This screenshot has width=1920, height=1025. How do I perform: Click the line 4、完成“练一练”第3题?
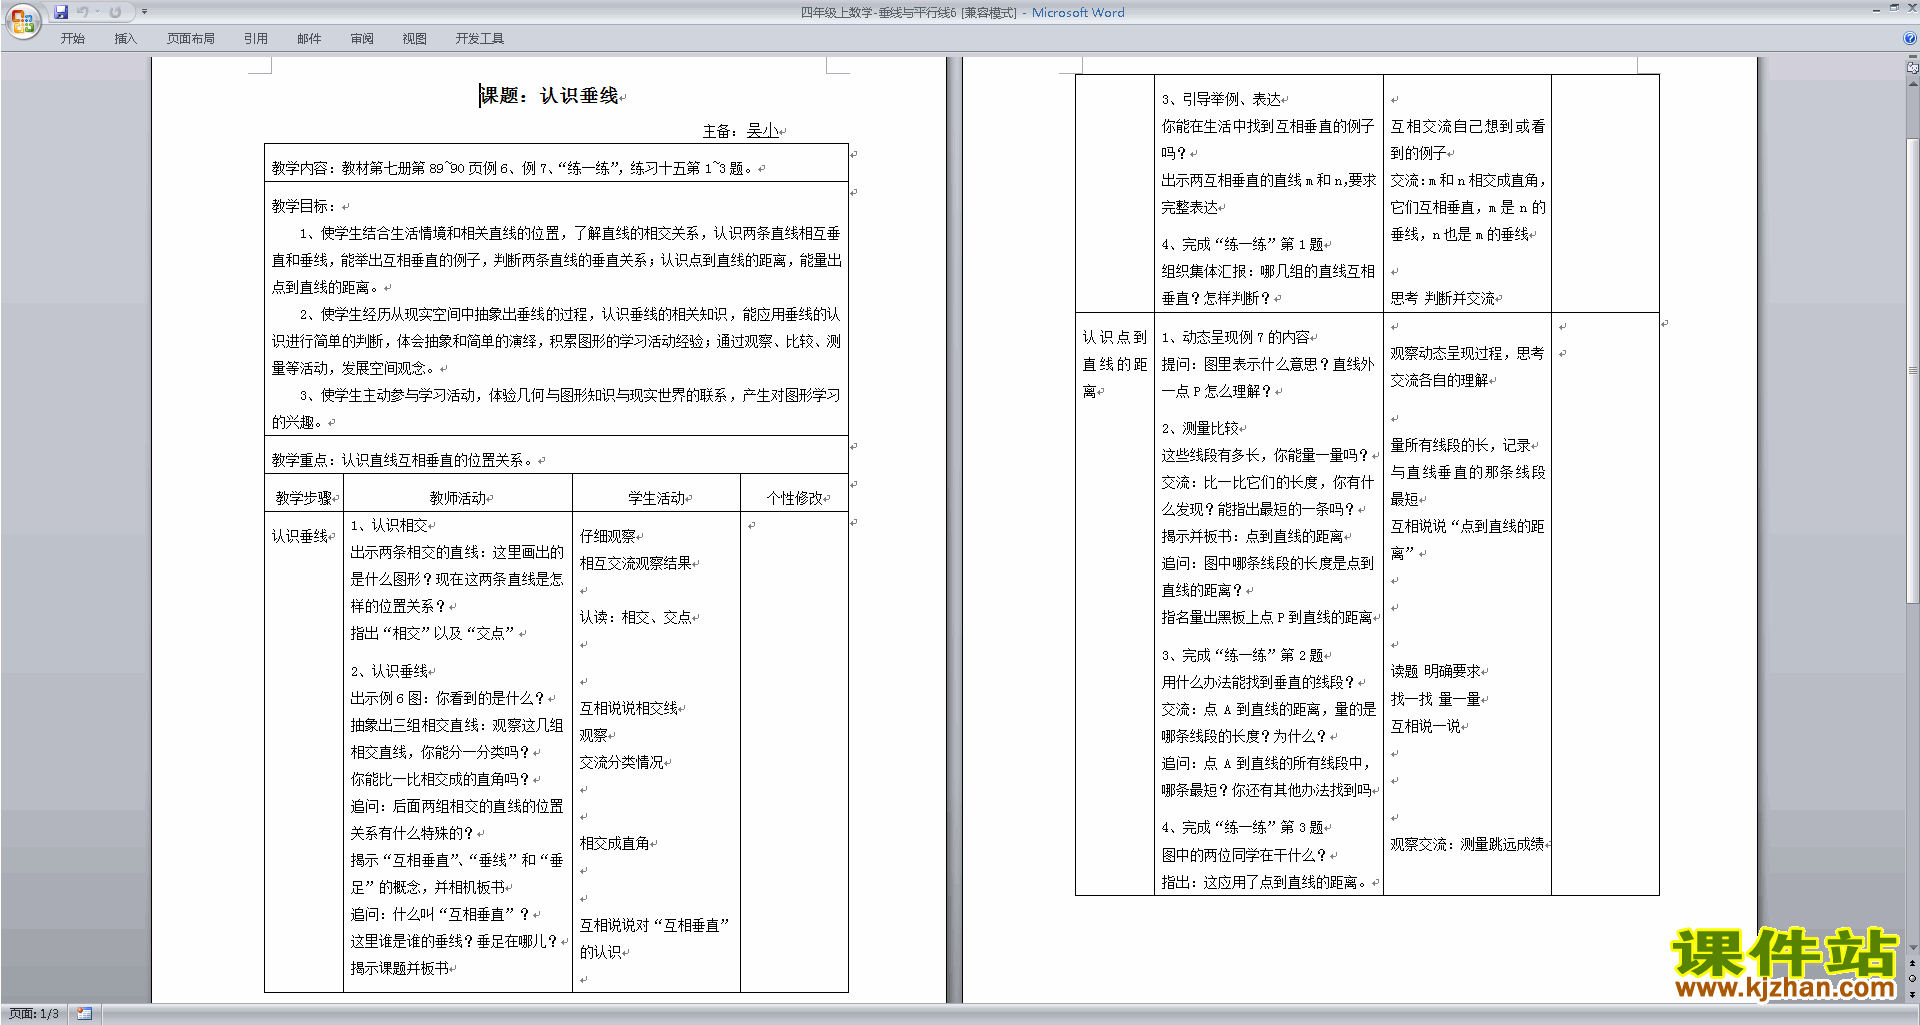pos(1243,827)
